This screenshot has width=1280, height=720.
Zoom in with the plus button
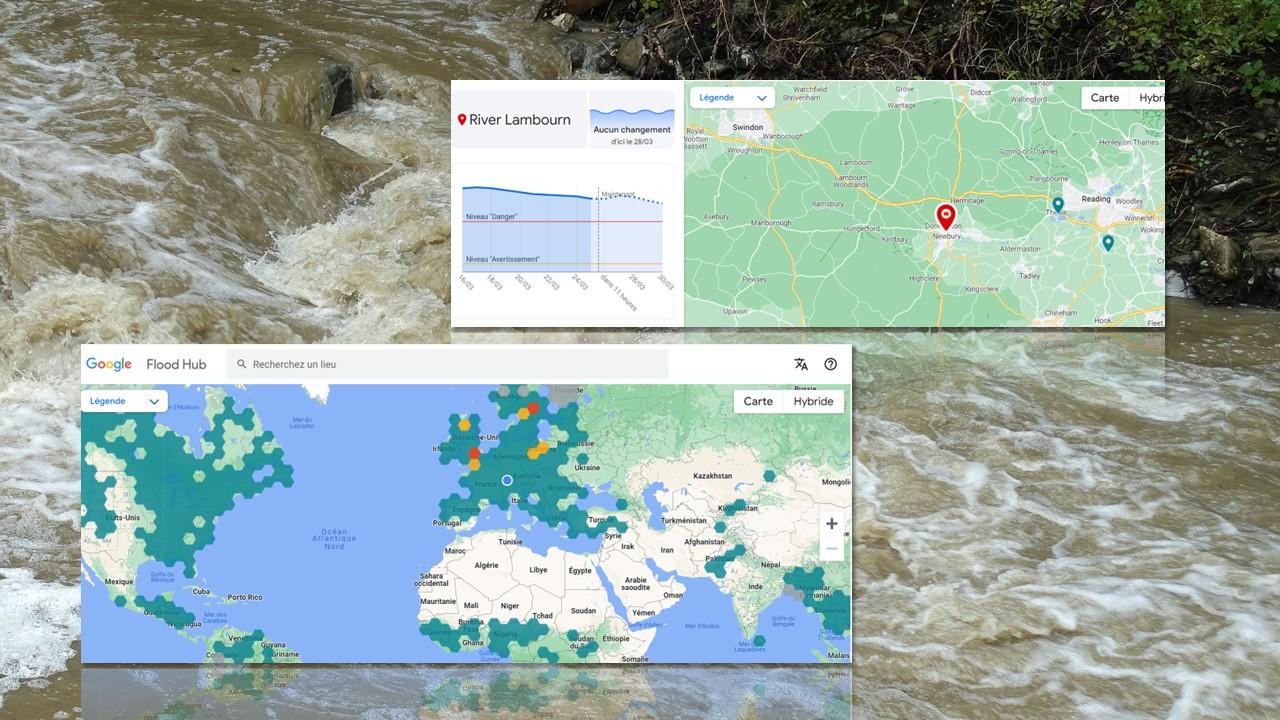pos(831,524)
